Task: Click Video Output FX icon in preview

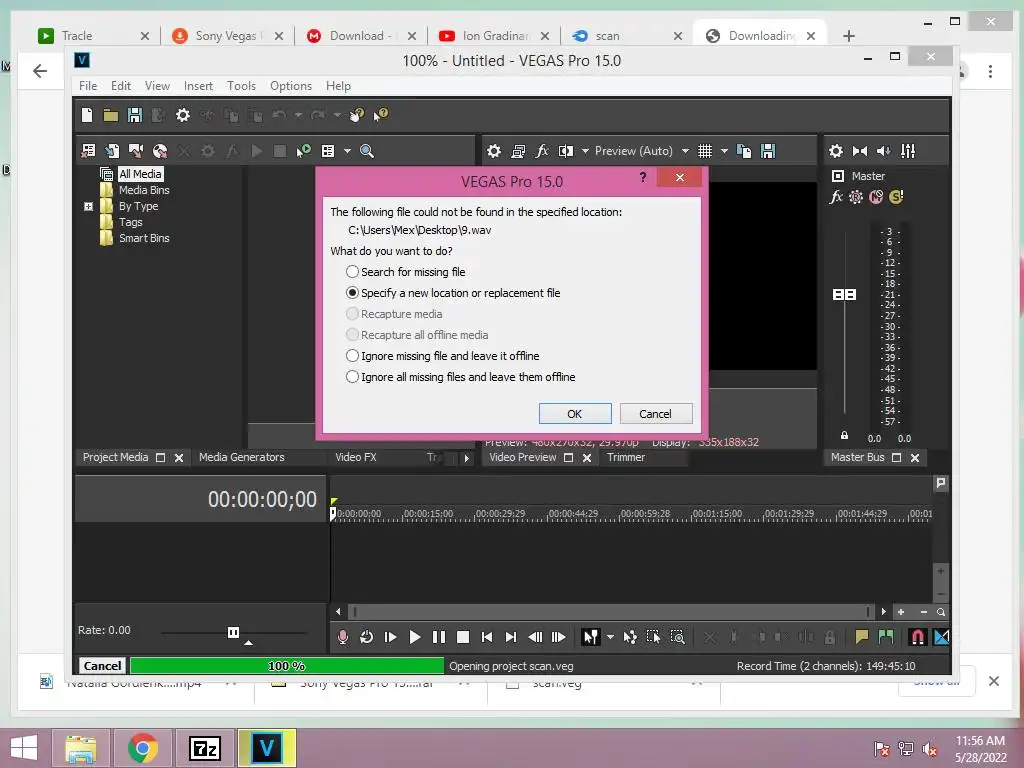Action: (x=541, y=151)
